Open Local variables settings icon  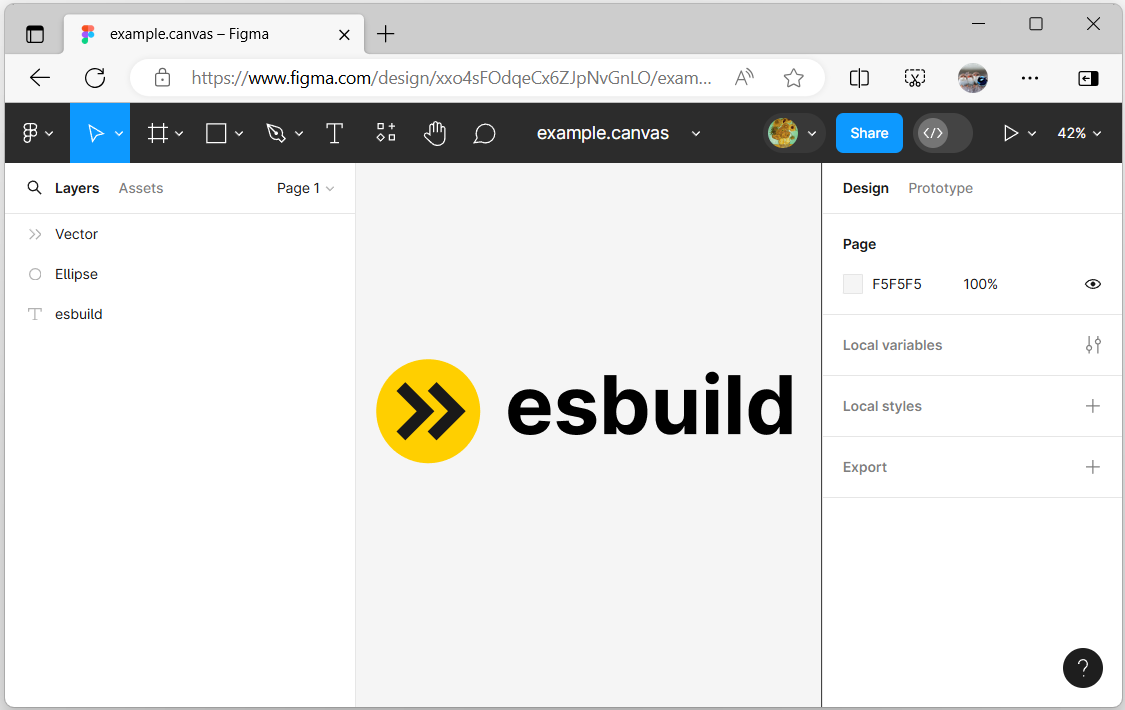(x=1093, y=345)
